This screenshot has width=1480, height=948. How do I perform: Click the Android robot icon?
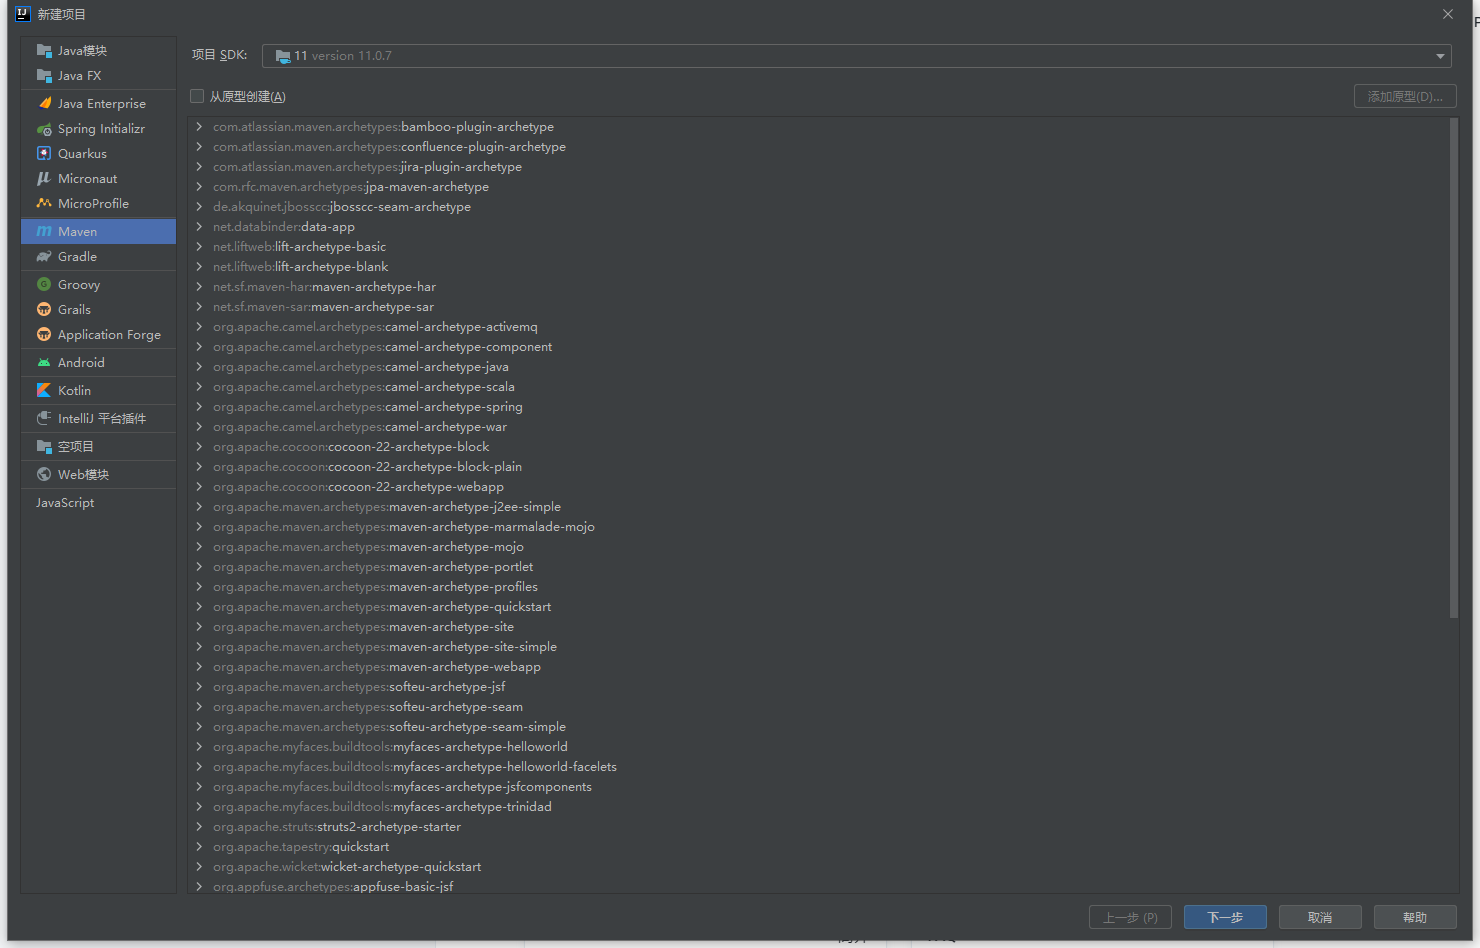(44, 363)
